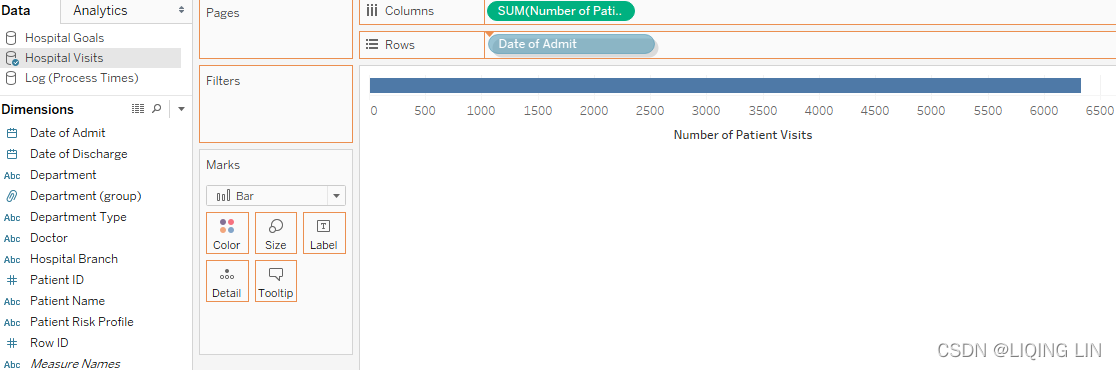Click the blue bar in the chart
This screenshot has height=370, width=1116.
[x=725, y=85]
